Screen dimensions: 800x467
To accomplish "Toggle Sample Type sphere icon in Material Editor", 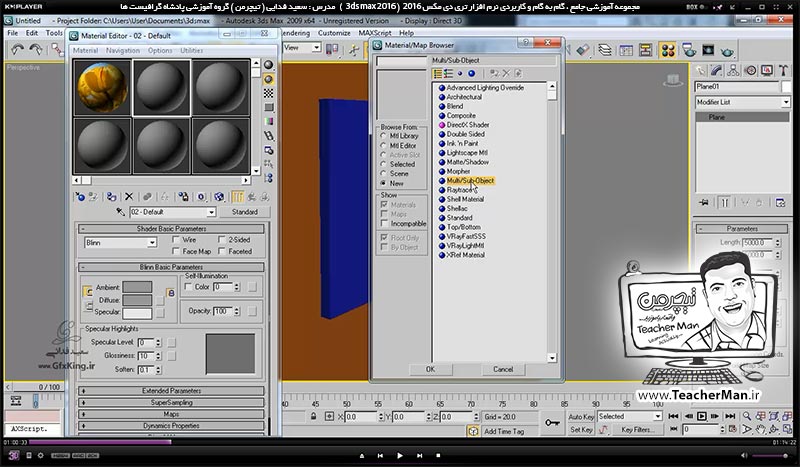I will point(268,65).
